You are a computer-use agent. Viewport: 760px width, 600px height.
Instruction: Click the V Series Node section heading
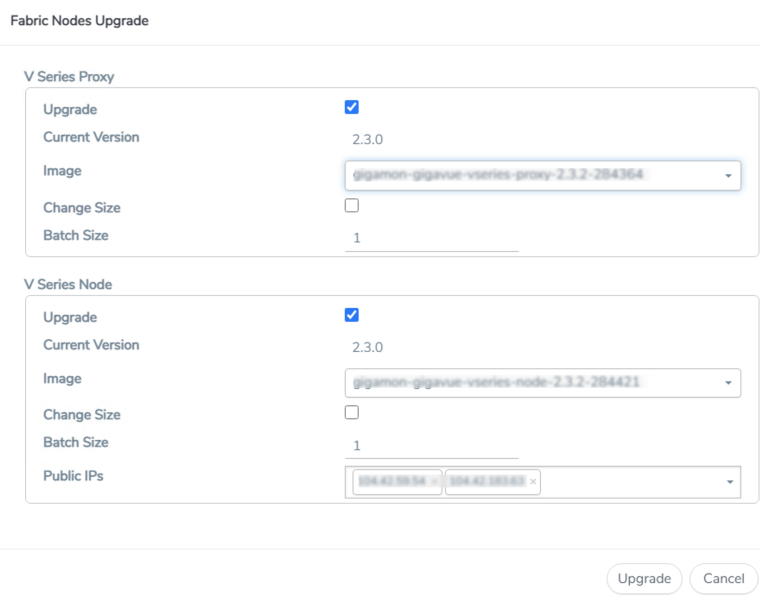68,284
